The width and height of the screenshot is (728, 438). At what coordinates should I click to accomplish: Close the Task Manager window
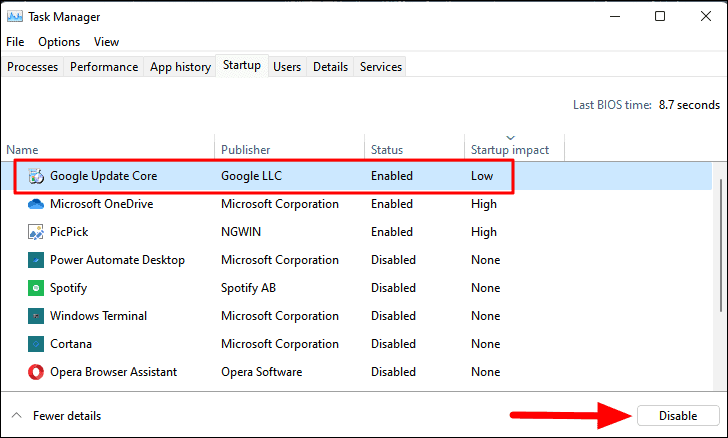pyautogui.click(x=706, y=16)
